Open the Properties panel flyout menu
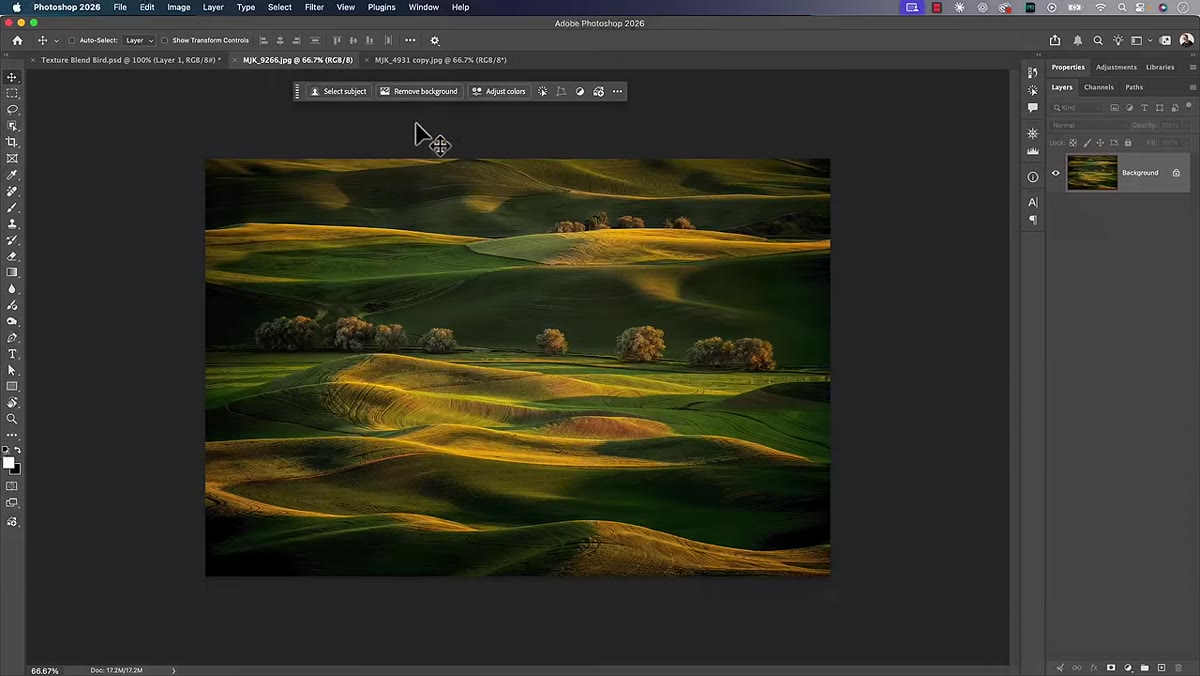This screenshot has height=676, width=1200. [1192, 67]
